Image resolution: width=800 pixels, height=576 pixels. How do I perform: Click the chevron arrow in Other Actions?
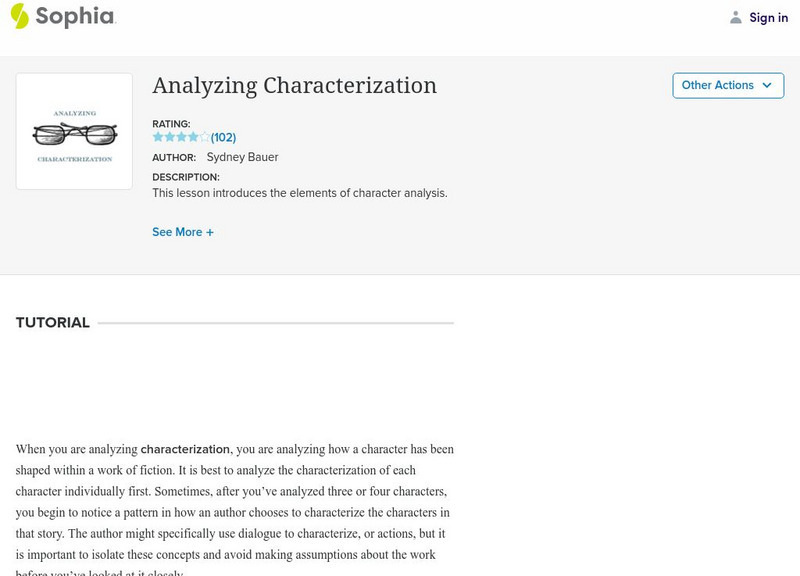(767, 85)
